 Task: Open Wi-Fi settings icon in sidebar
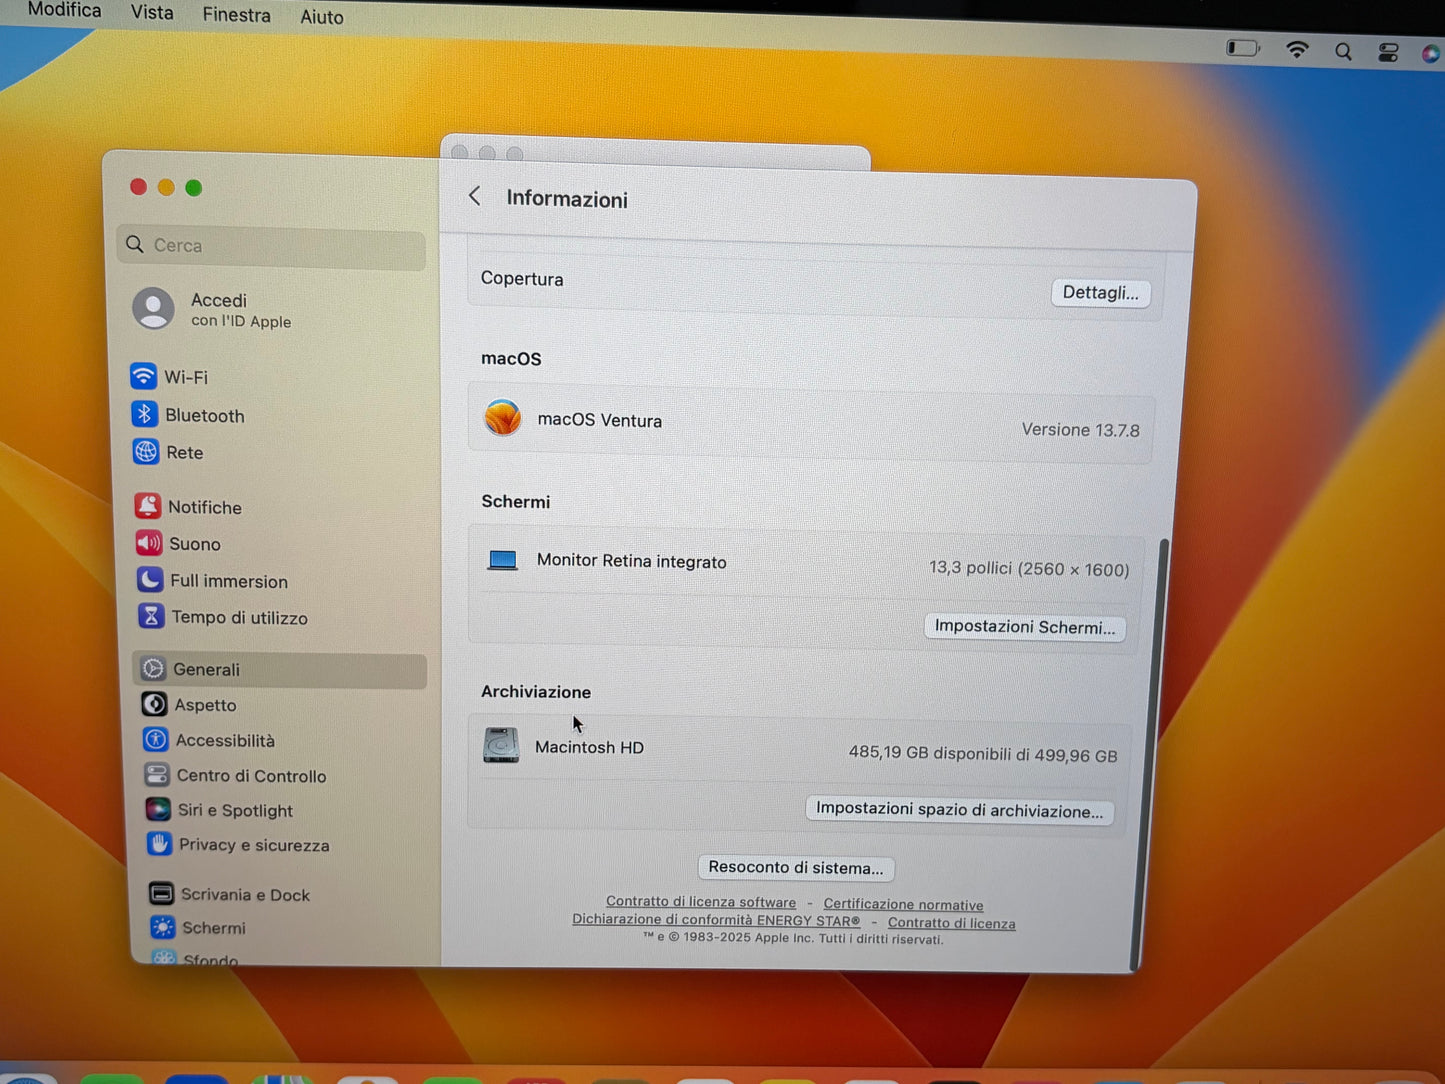coord(144,376)
